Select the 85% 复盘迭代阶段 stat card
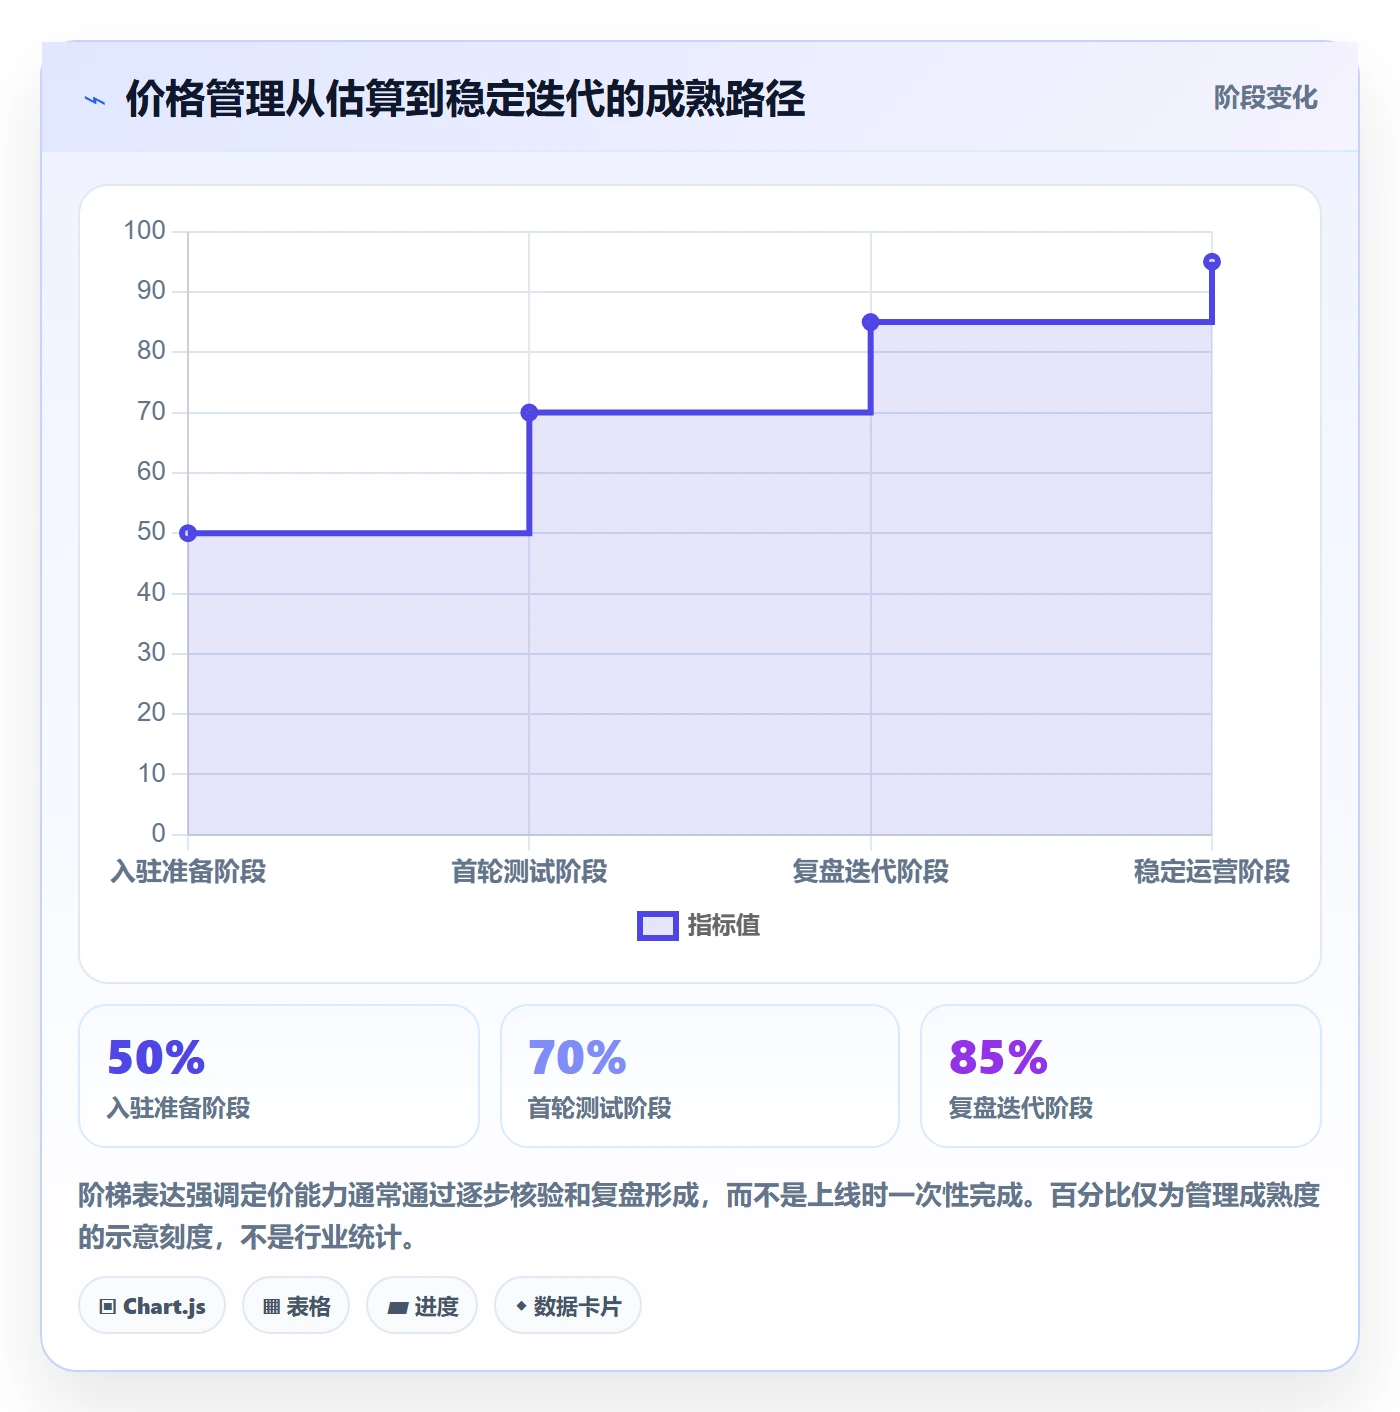The width and height of the screenshot is (1400, 1412). point(1121,1076)
